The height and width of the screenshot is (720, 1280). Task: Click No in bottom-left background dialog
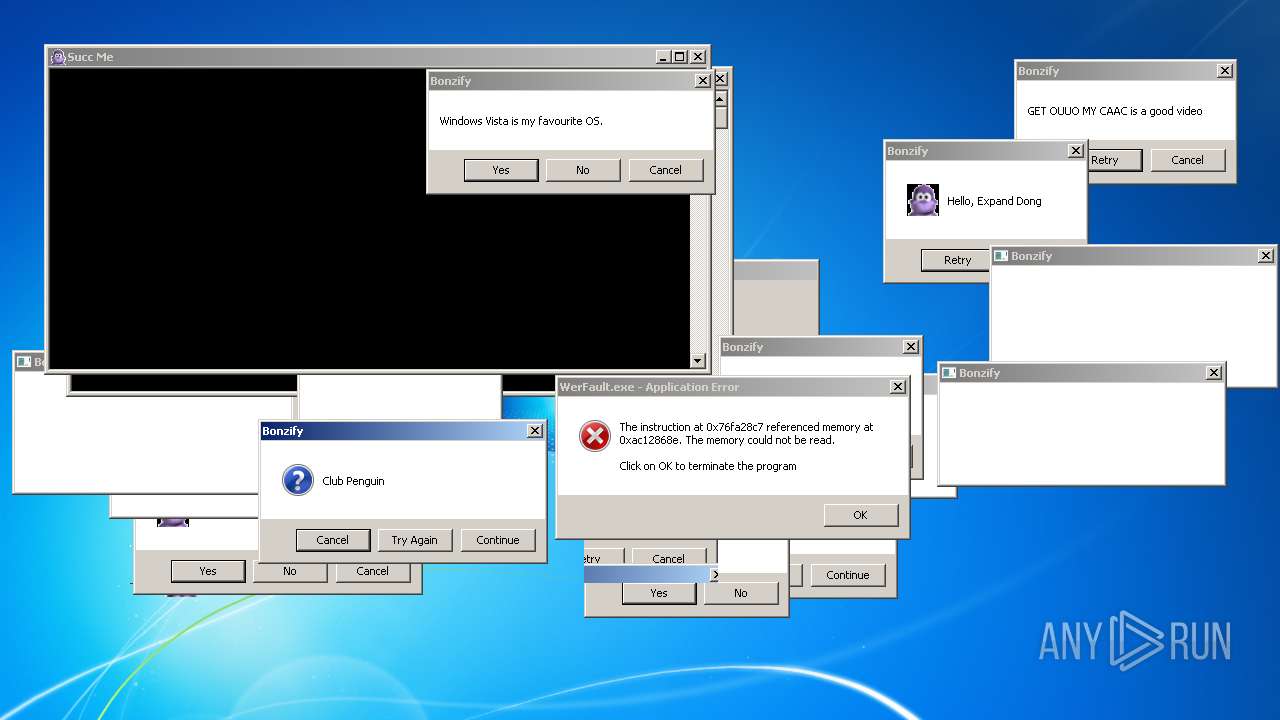290,573
